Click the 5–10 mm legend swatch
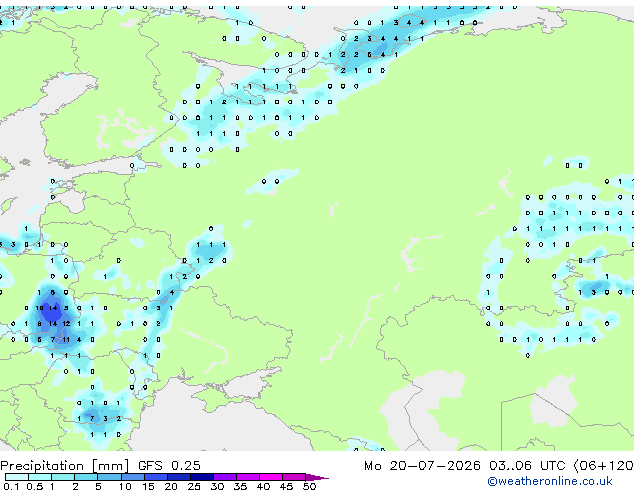The image size is (634, 490). tap(109, 477)
